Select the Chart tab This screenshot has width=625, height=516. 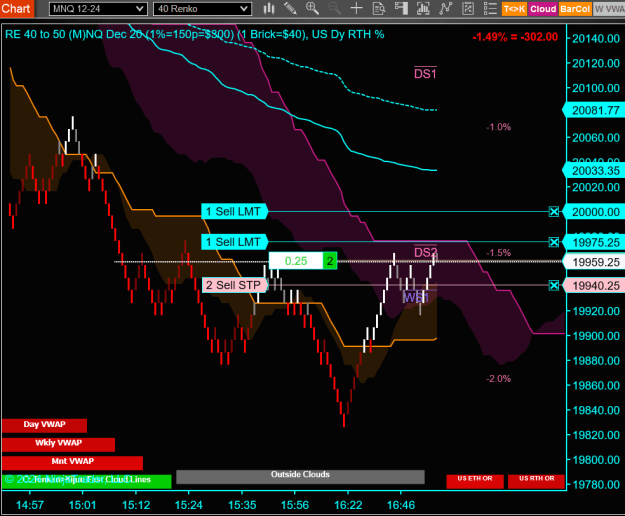pos(16,8)
